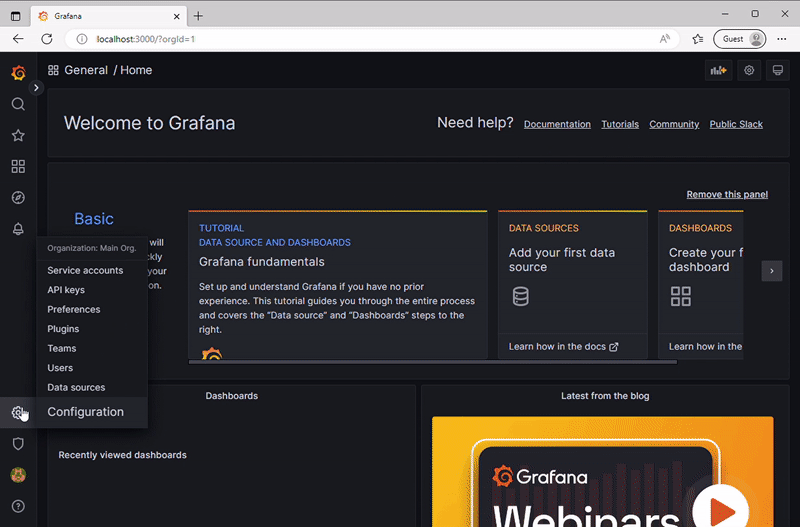The width and height of the screenshot is (800, 527).
Task: Open the Help question mark icon
Action: [18, 506]
